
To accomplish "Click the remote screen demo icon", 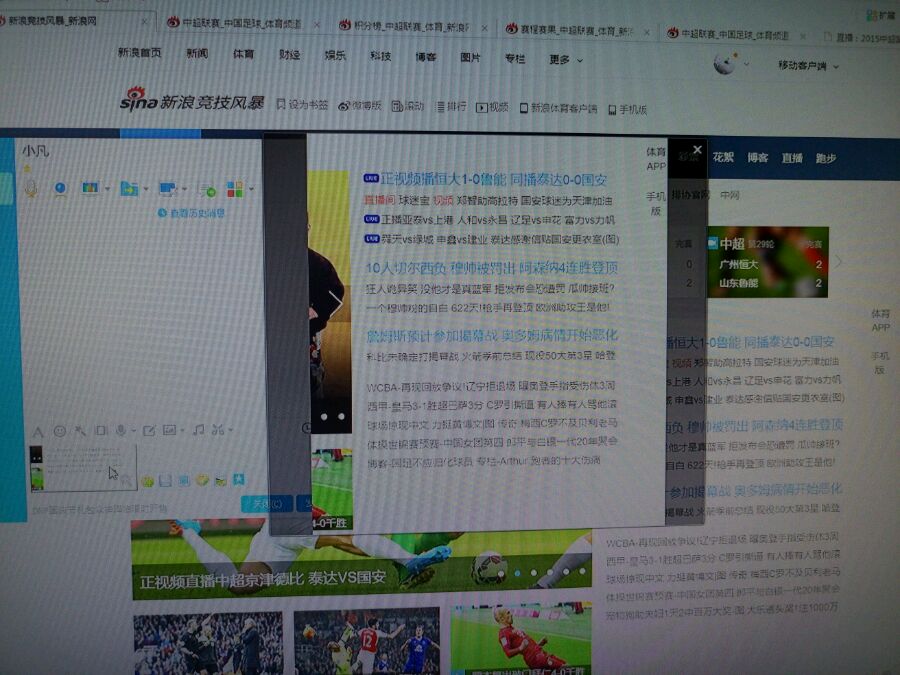I will 90,188.
